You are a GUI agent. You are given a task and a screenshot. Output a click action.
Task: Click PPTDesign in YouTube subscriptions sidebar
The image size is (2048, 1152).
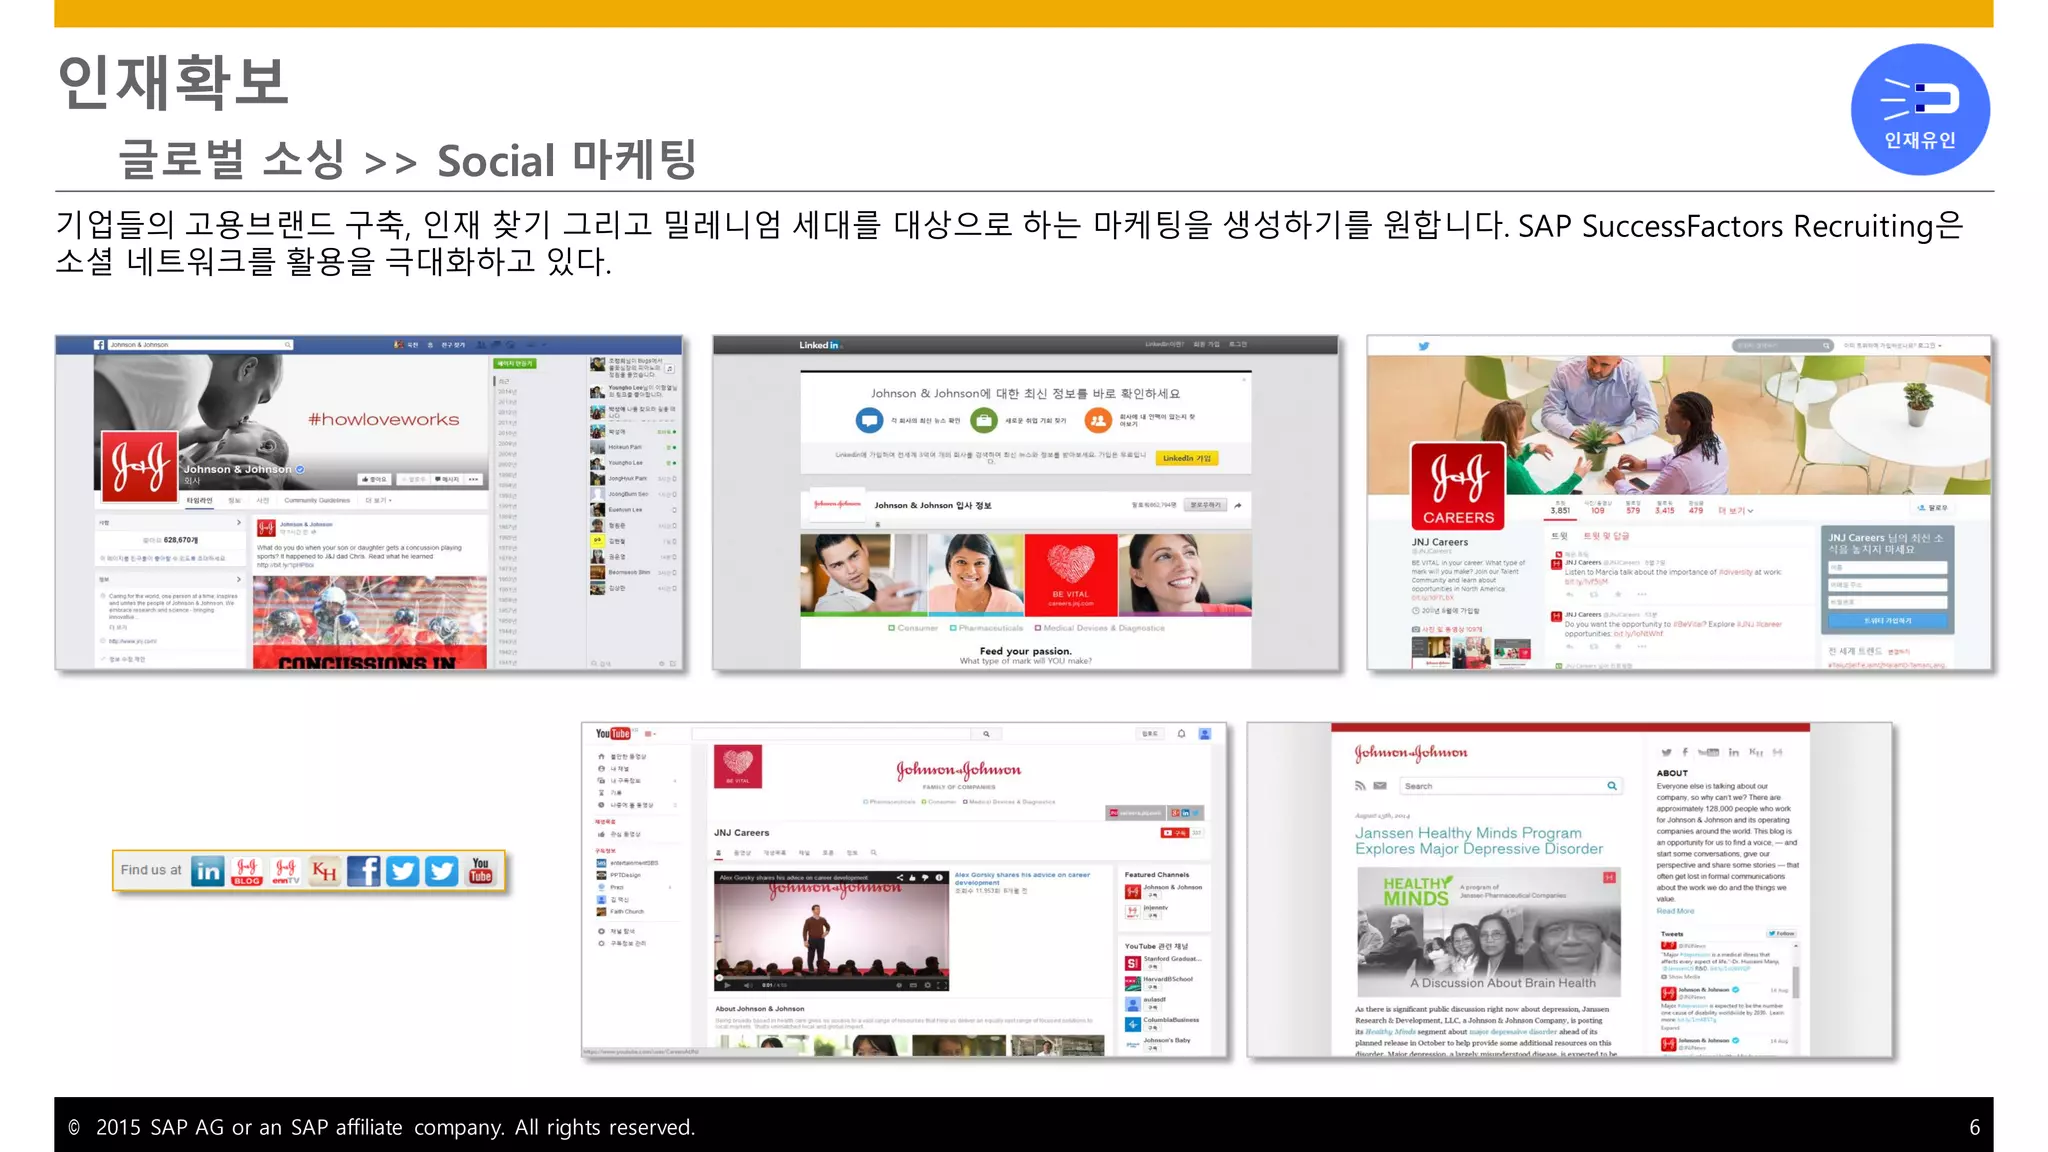pos(619,875)
